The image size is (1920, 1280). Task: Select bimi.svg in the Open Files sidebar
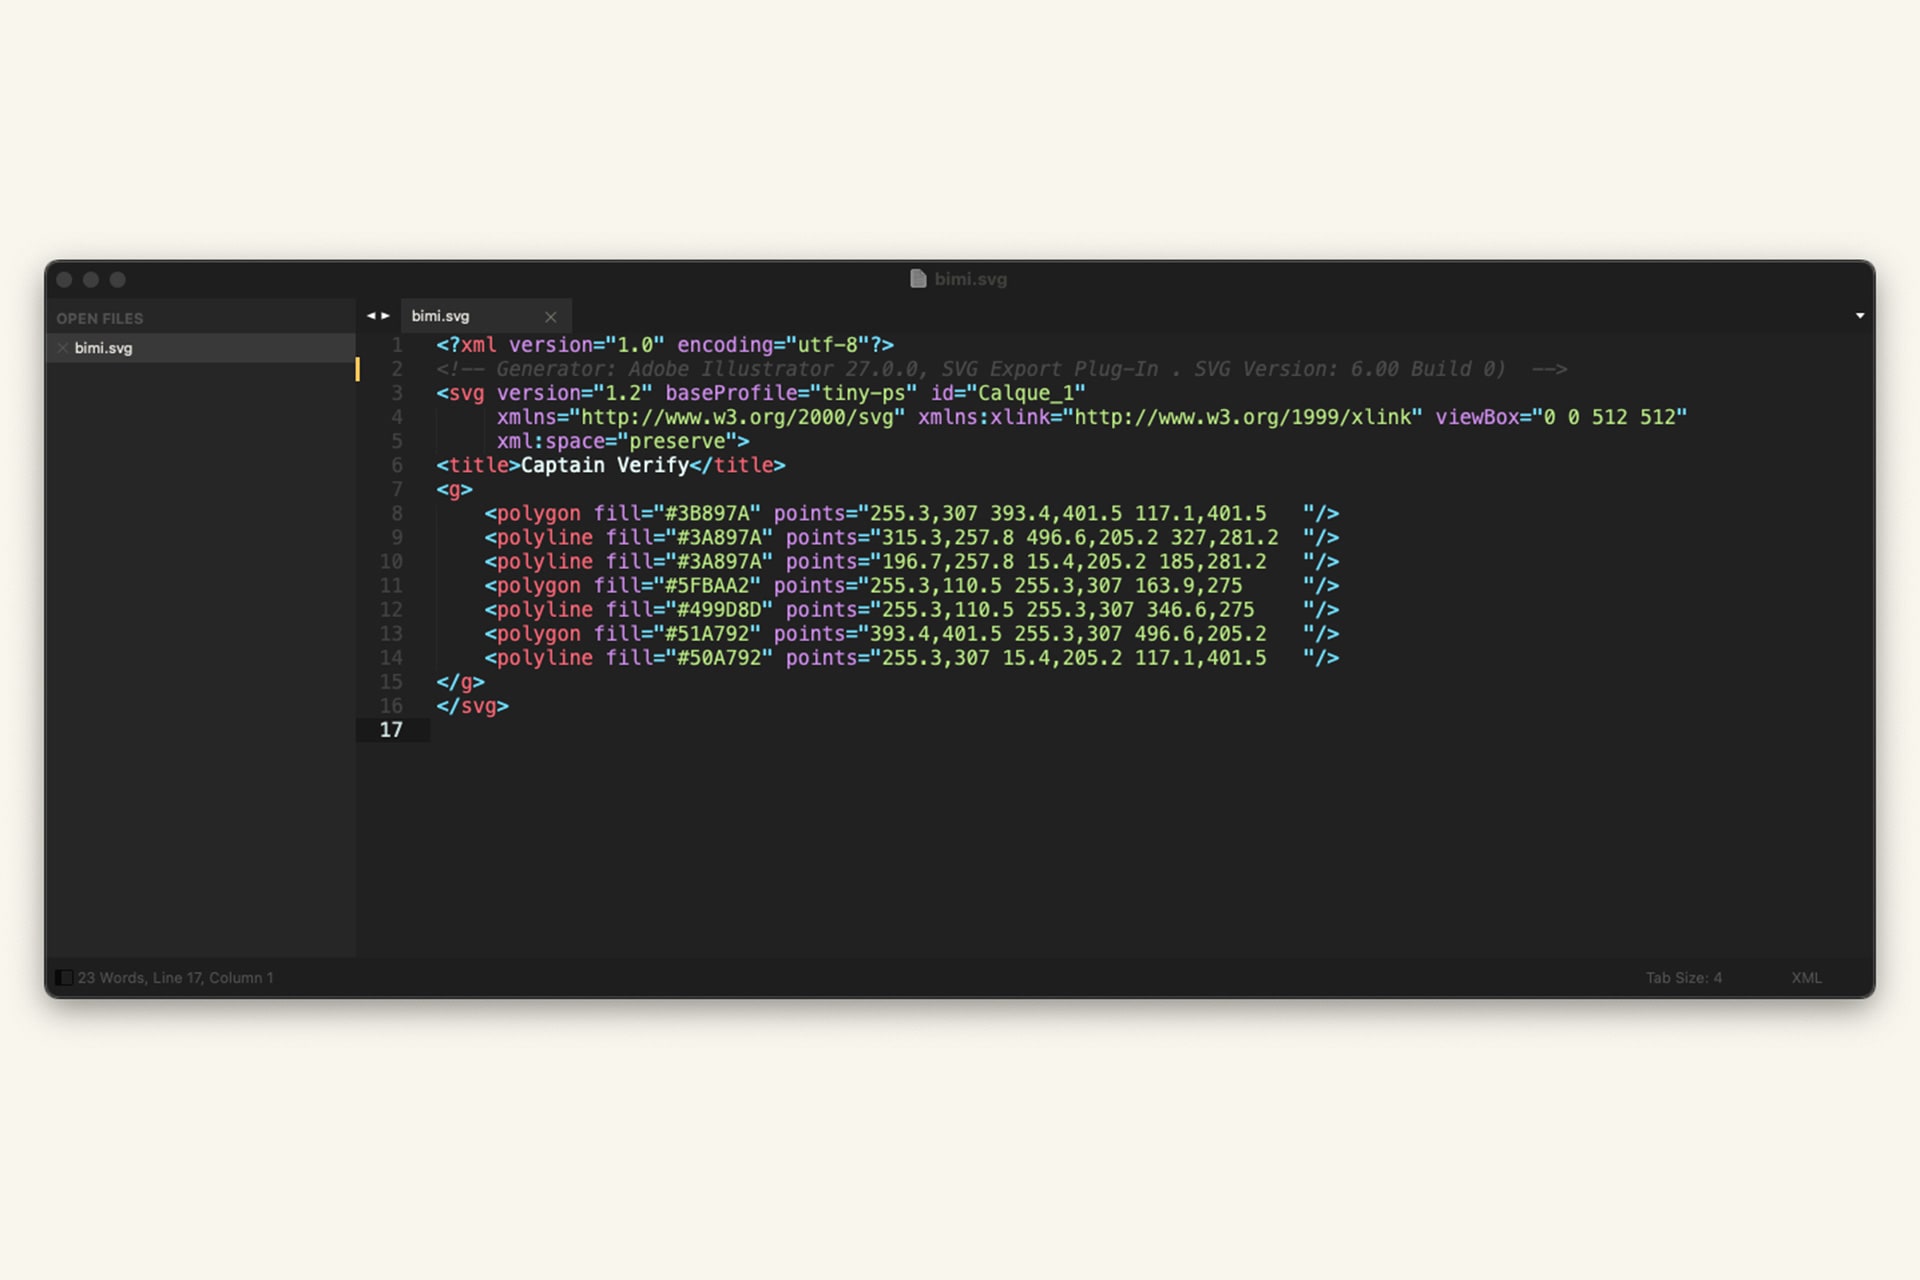[200, 348]
